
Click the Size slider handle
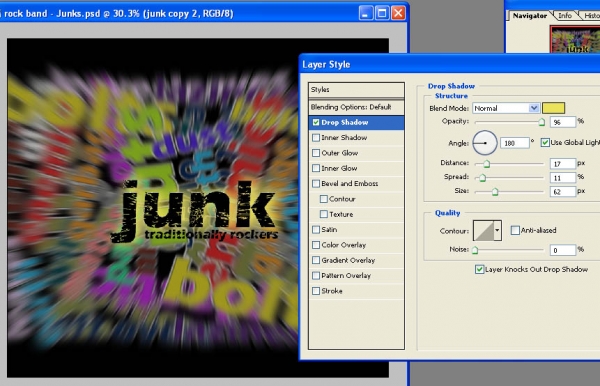tap(495, 192)
